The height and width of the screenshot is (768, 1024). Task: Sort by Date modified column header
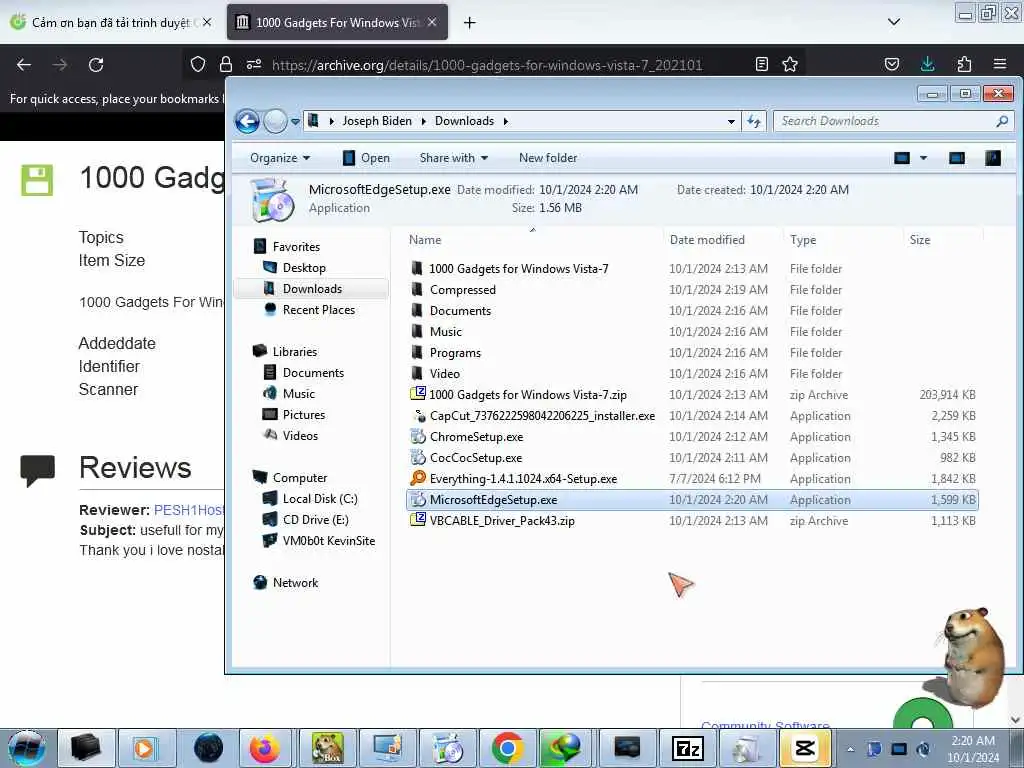pos(707,240)
